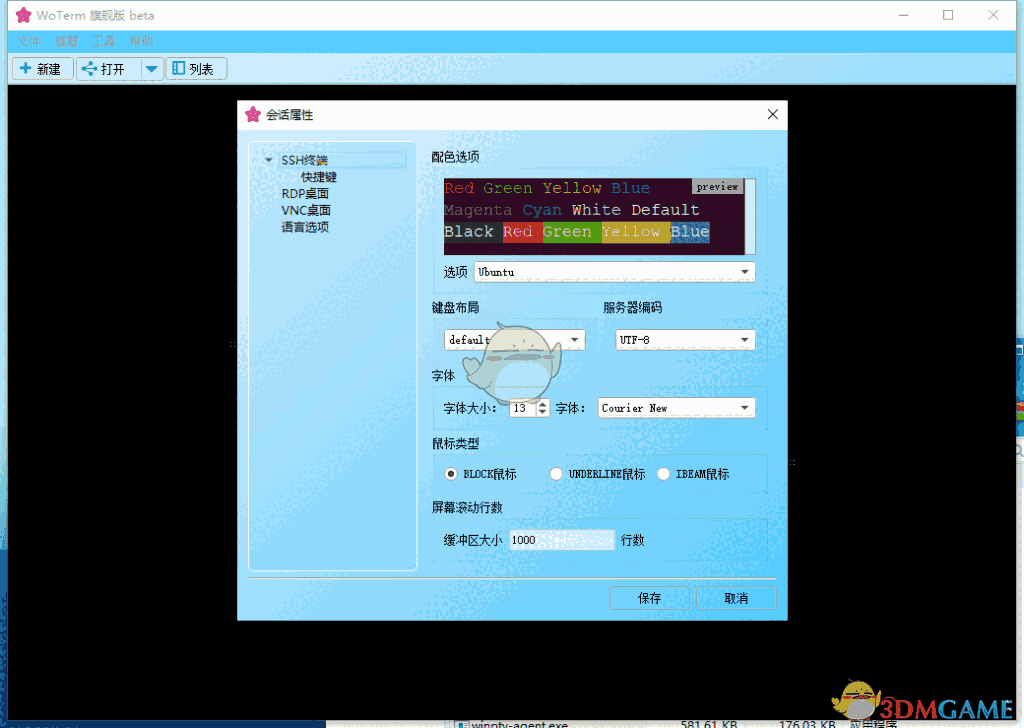Screen dimensions: 1024x728
Task: Select 语言选项 in the settings sidebar
Action: click(305, 227)
